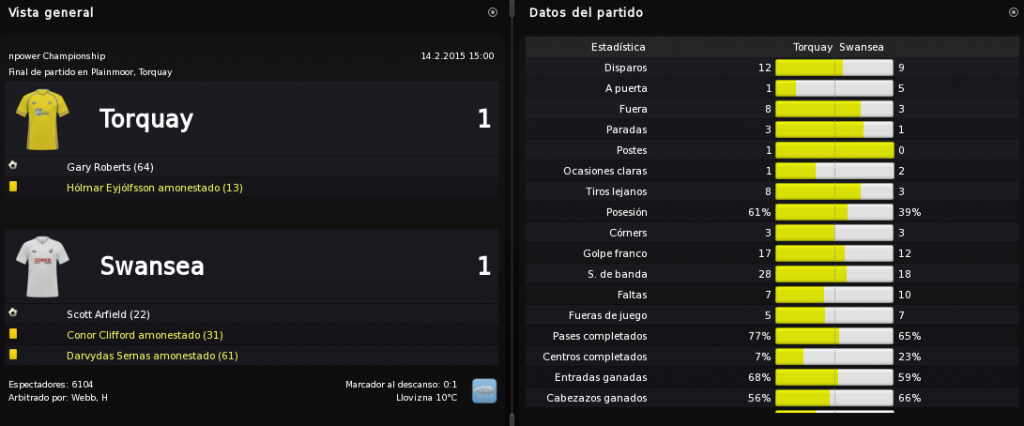Click the Swansea white kit icon
The width and height of the screenshot is (1024, 426).
42,267
